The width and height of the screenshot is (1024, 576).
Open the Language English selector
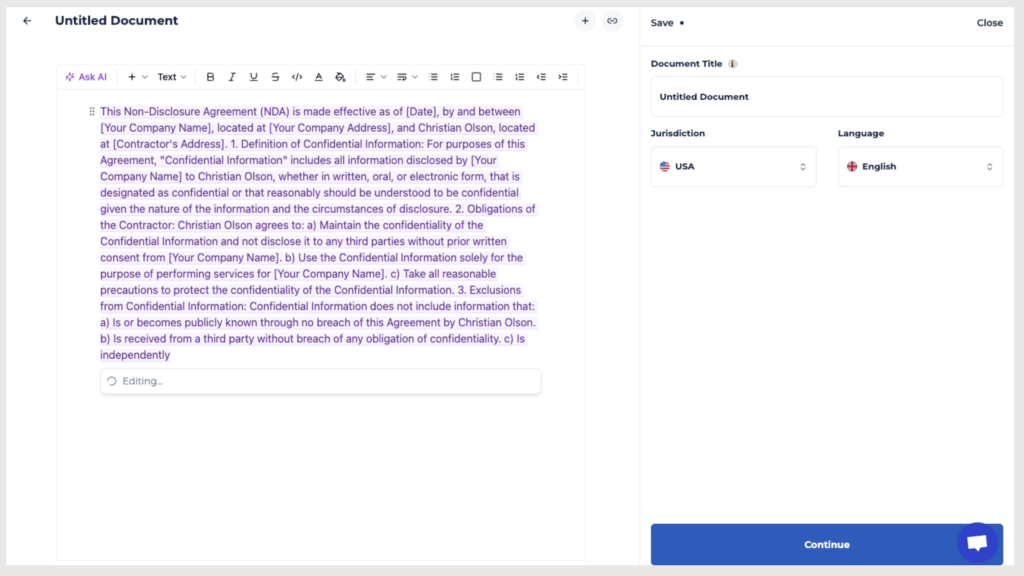919,167
